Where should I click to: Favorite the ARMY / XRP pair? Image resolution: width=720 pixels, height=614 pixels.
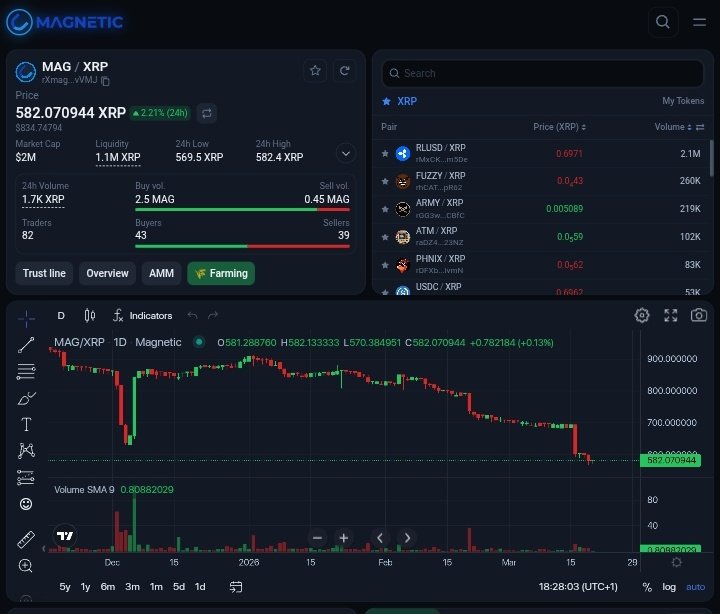(x=385, y=209)
